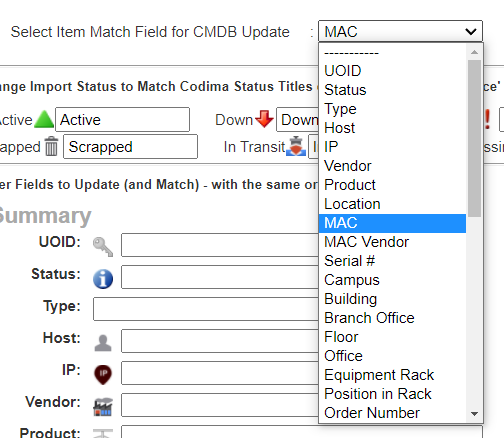Click the Host person icon
This screenshot has height=438, width=504.
[x=103, y=343]
